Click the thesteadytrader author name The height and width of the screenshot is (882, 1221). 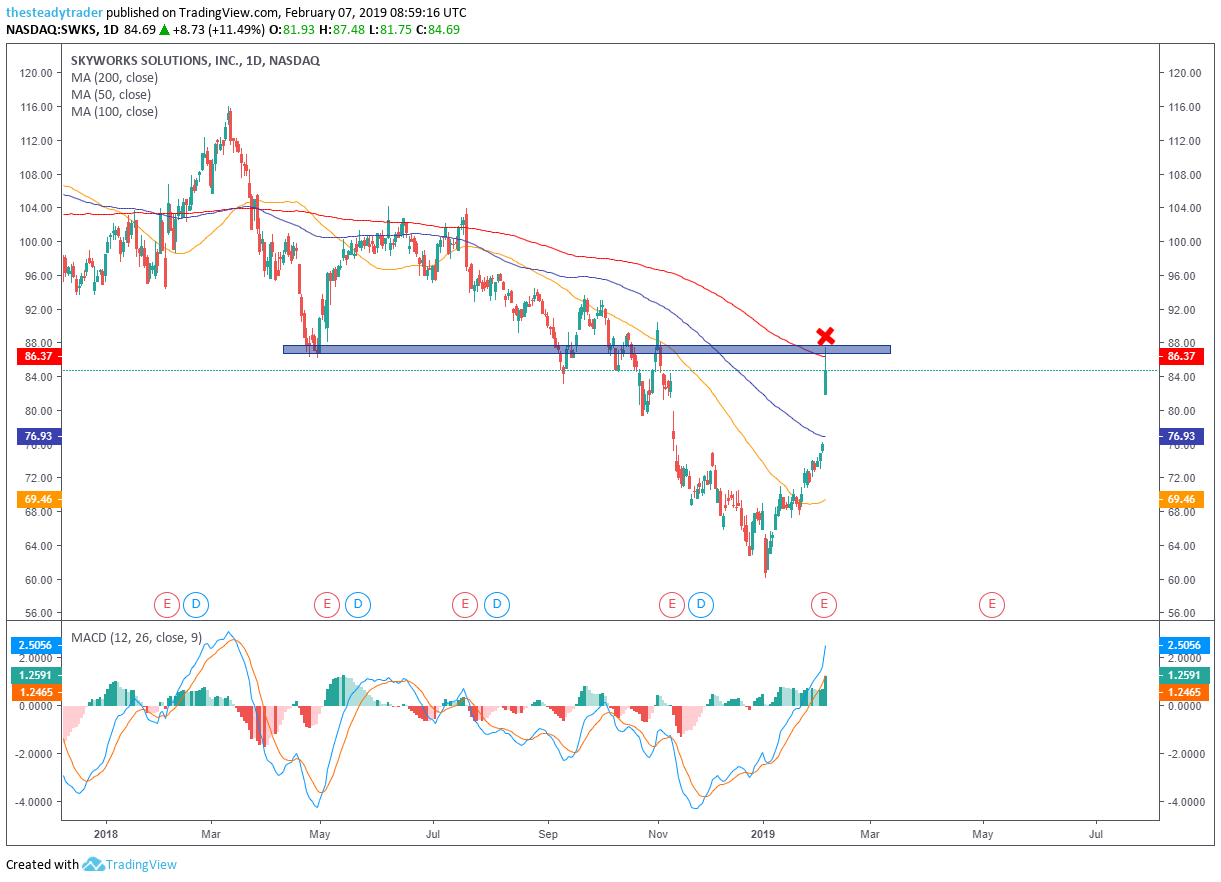(53, 14)
